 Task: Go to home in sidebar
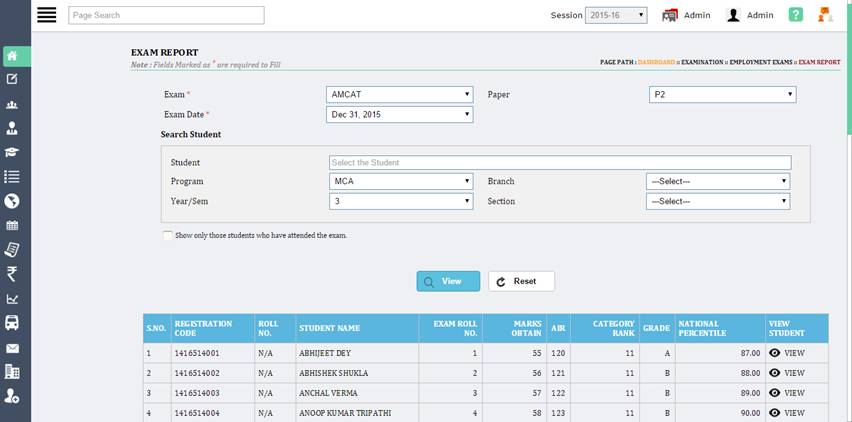tap(12, 55)
